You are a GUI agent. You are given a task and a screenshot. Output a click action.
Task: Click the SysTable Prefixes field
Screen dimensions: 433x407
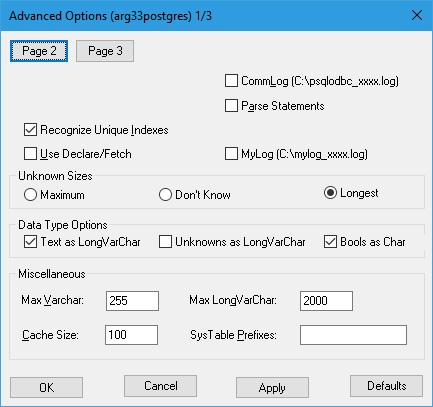353,335
